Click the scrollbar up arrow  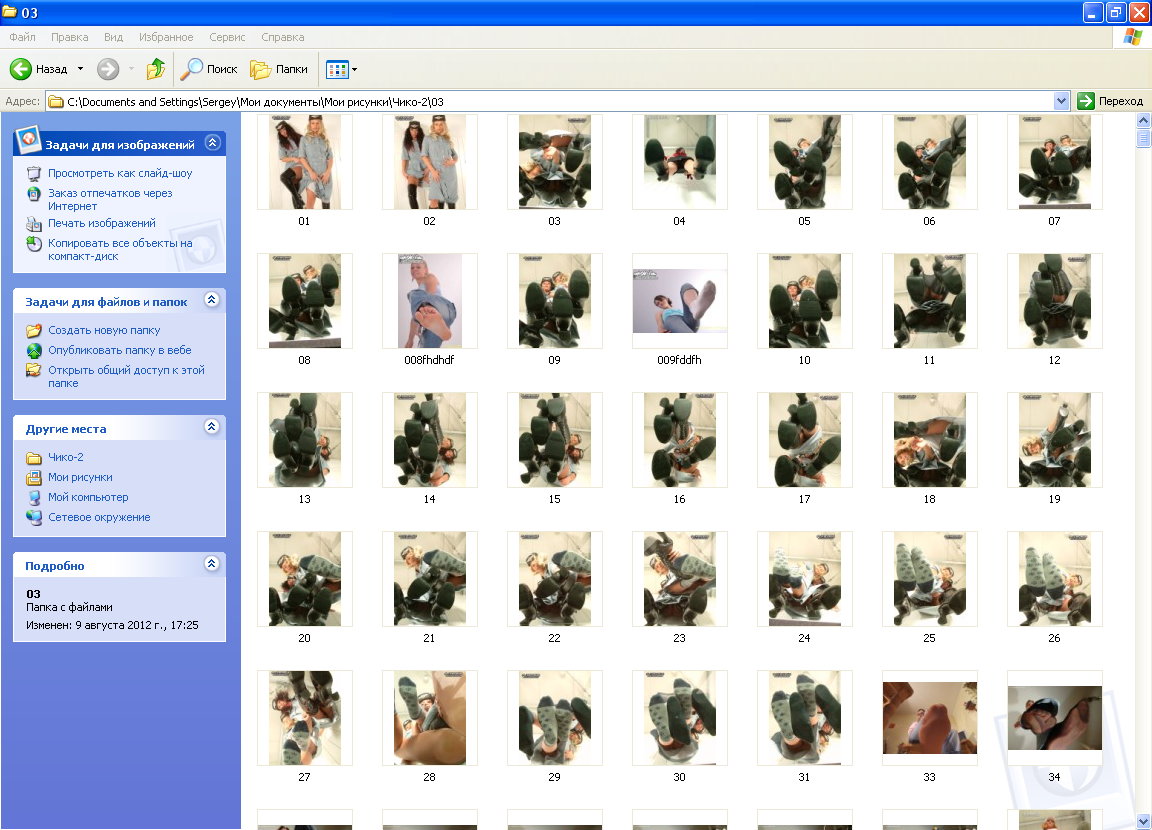tap(1143, 120)
